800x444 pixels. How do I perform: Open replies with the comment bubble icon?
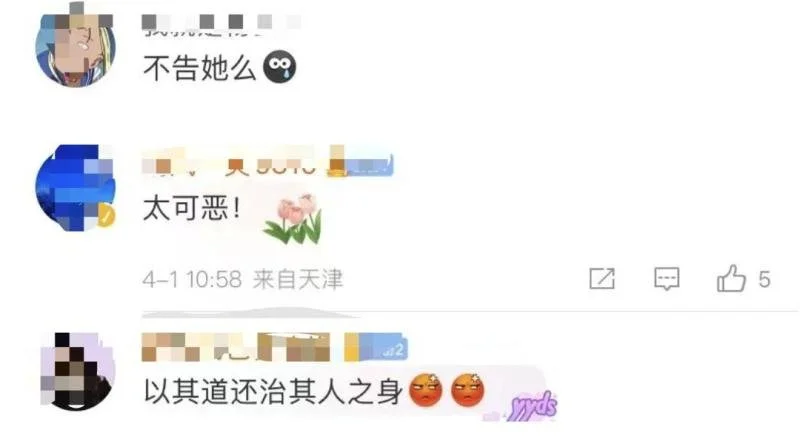(667, 279)
